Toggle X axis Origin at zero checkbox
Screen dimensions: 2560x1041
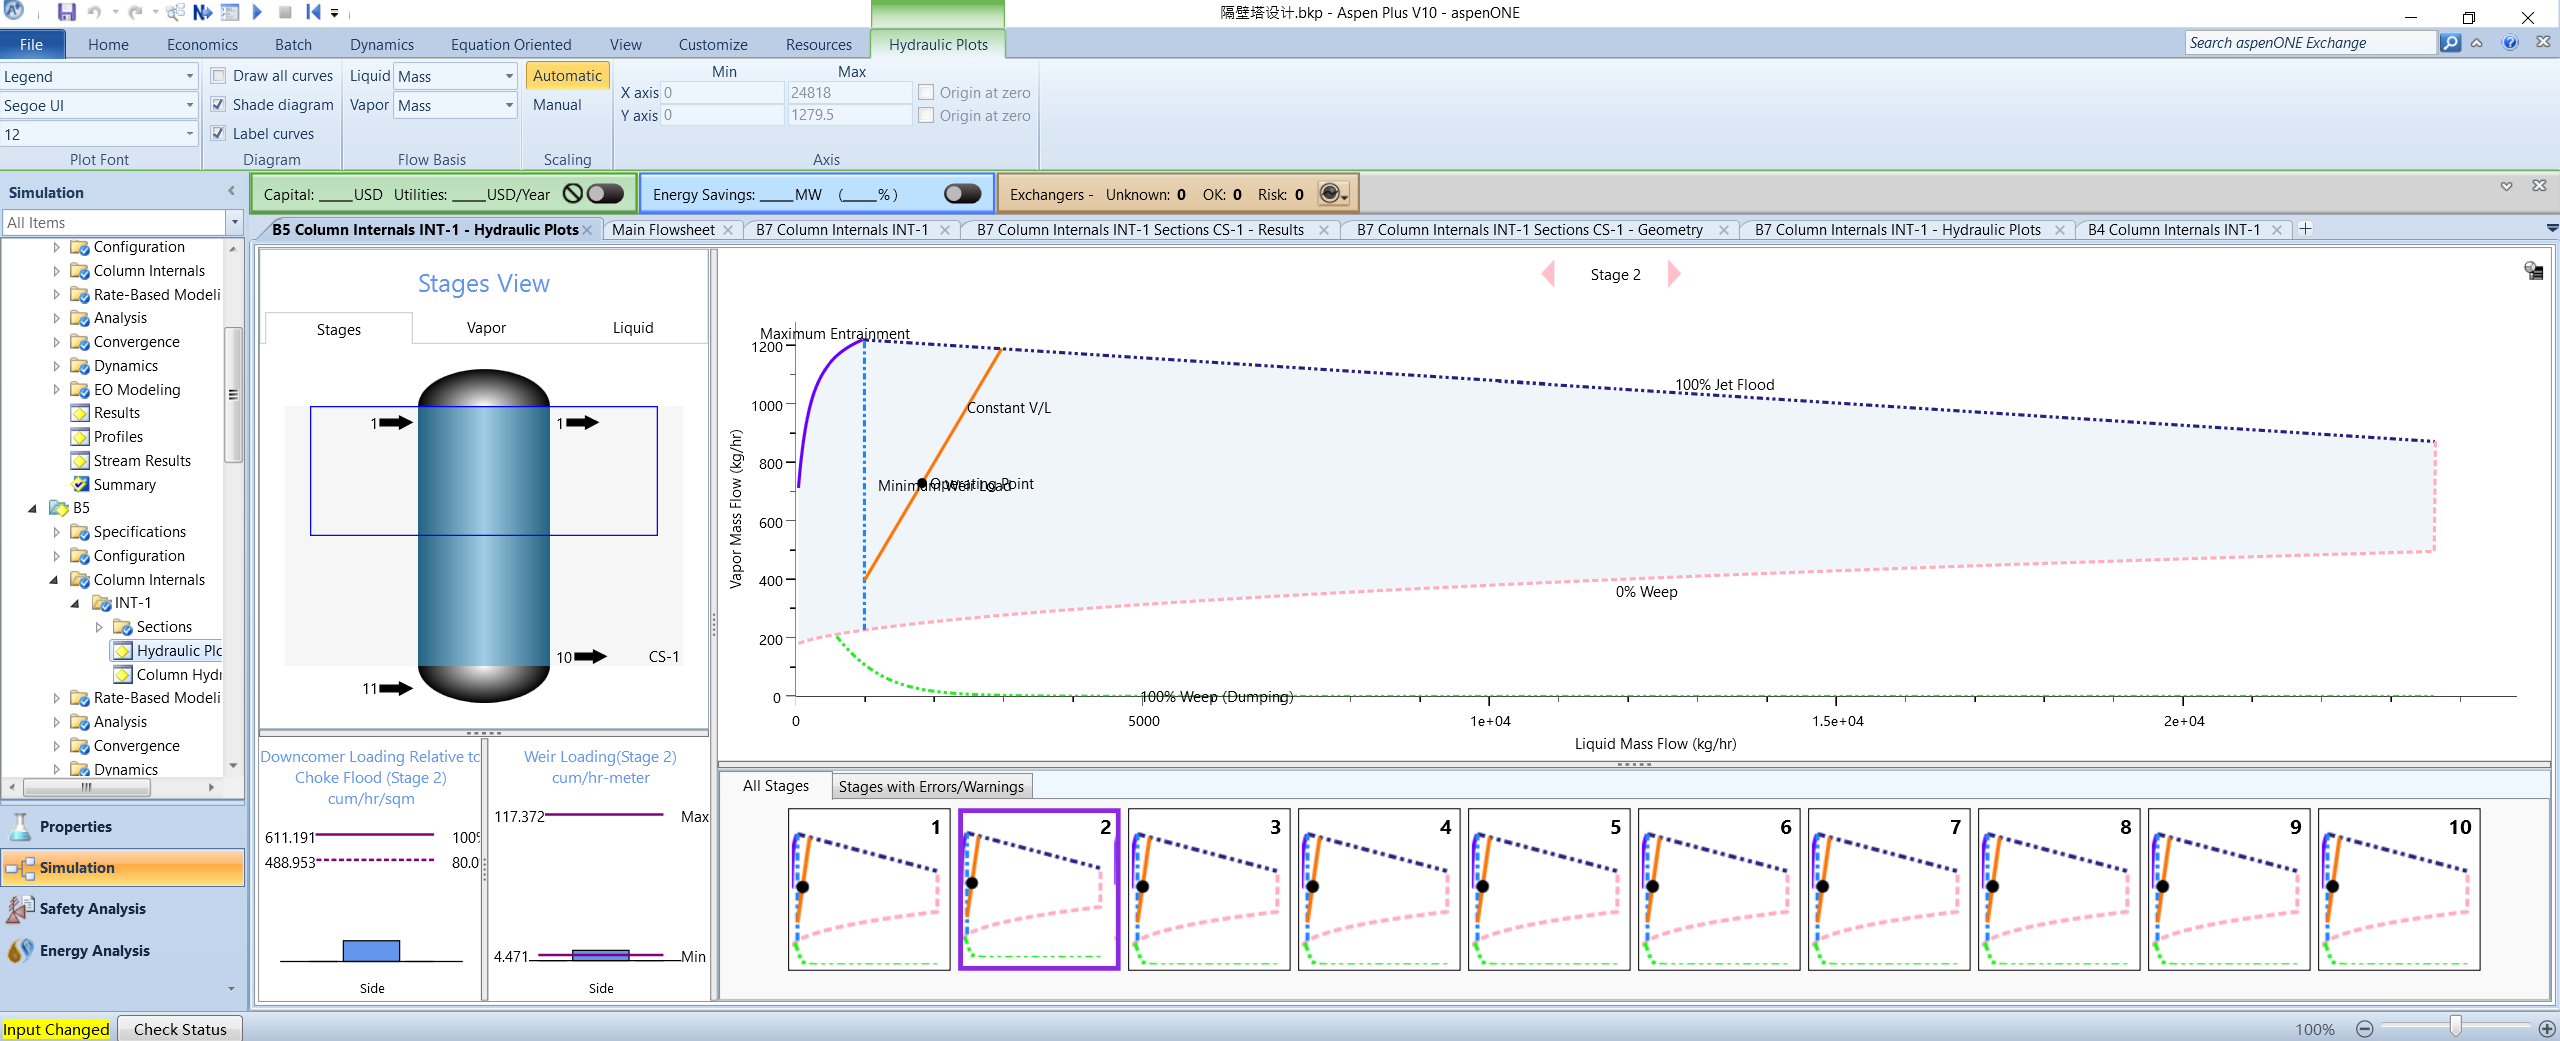pos(926,92)
